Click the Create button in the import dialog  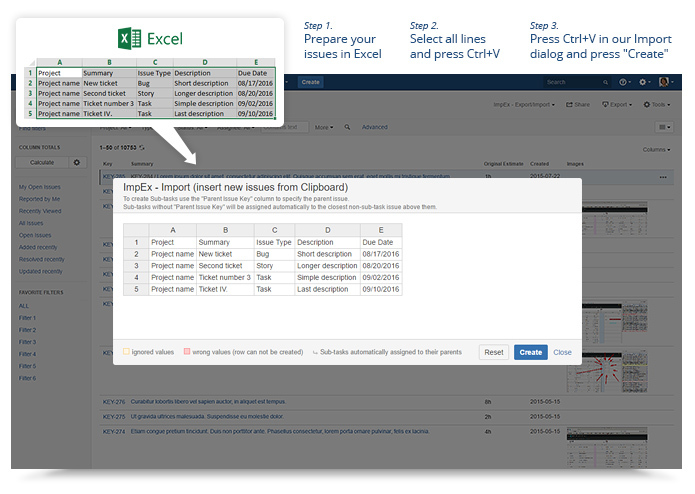pos(531,352)
